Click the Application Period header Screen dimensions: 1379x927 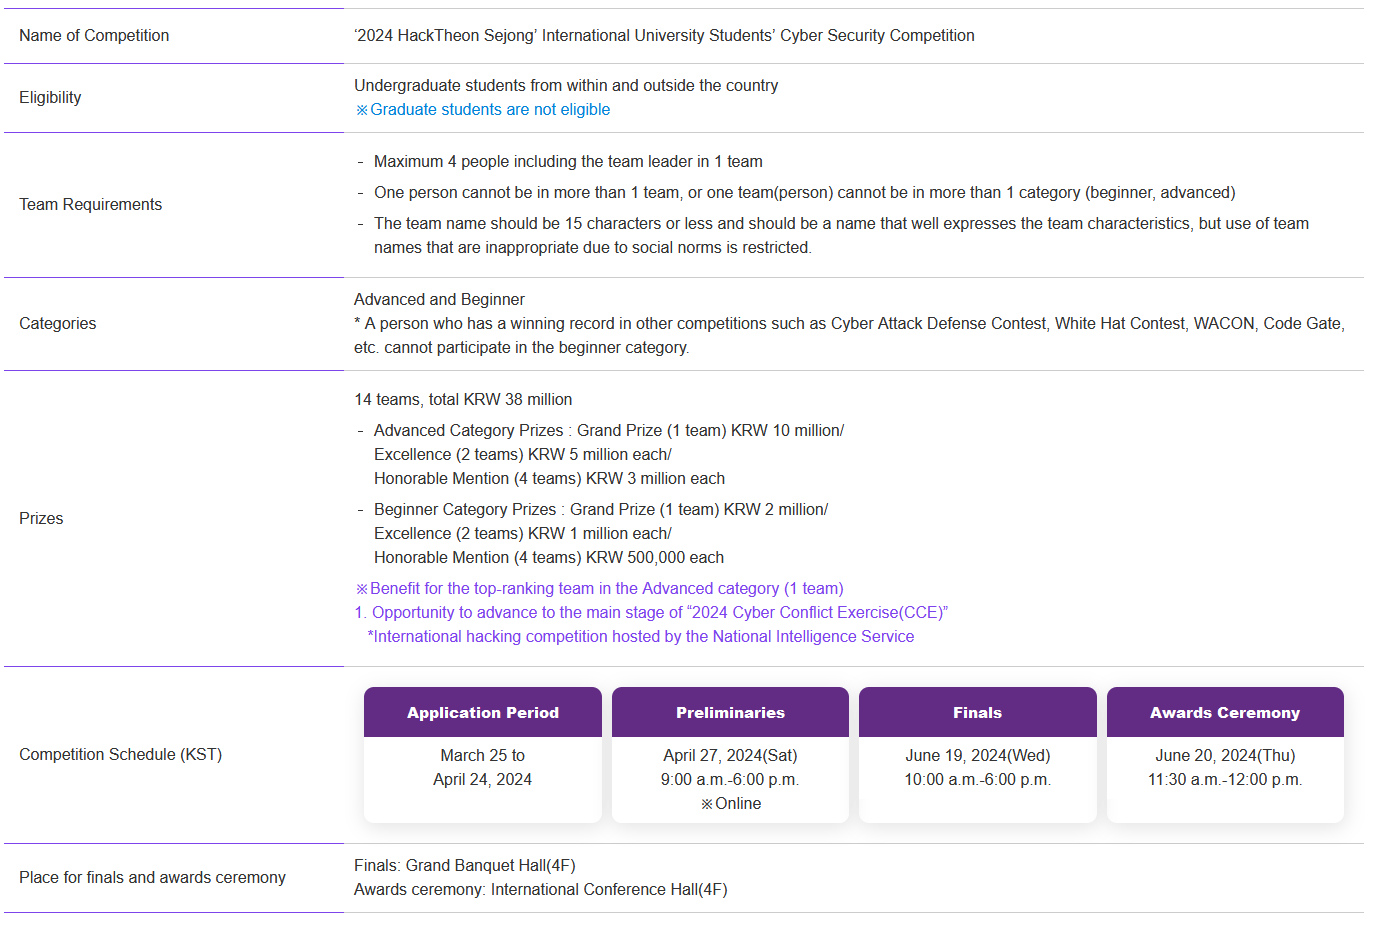click(483, 712)
